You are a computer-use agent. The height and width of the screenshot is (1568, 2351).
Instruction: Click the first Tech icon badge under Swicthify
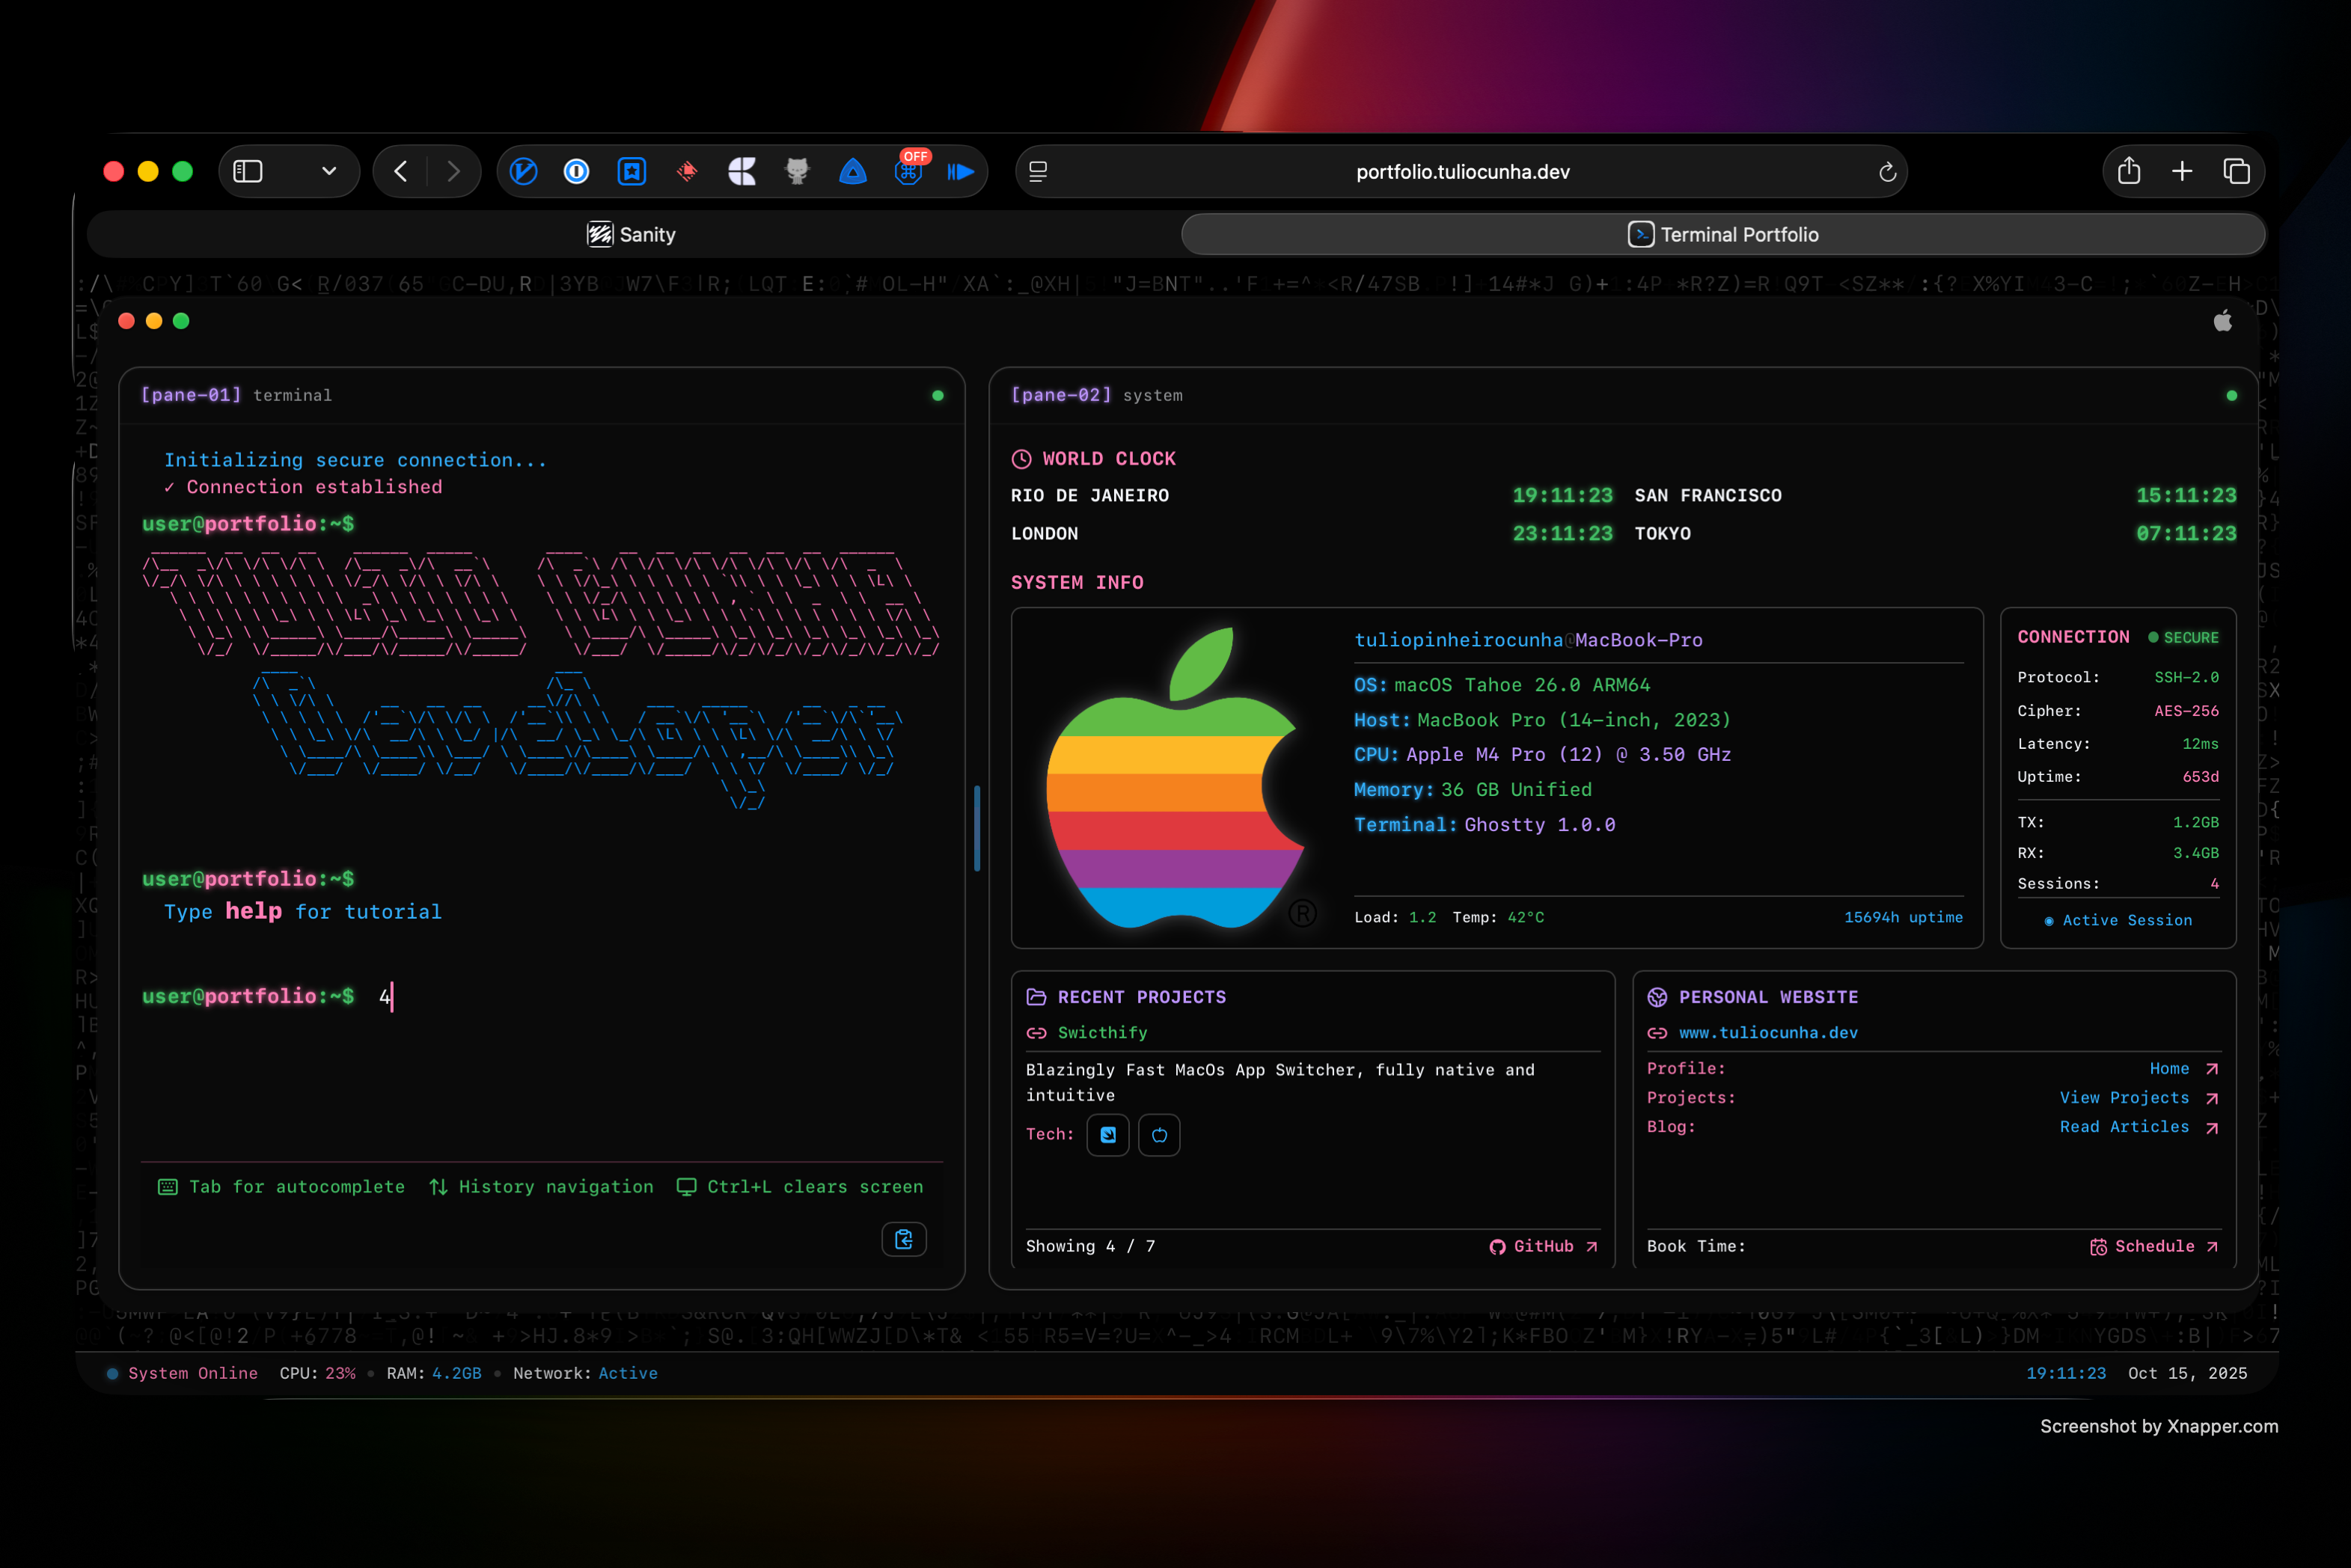[x=1108, y=1135]
